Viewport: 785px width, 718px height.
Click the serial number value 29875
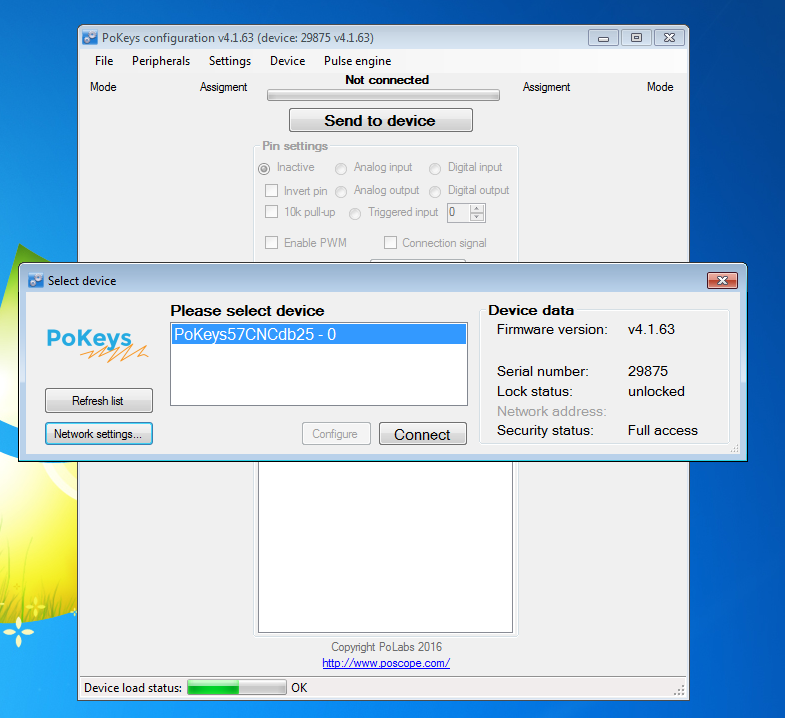point(648,371)
